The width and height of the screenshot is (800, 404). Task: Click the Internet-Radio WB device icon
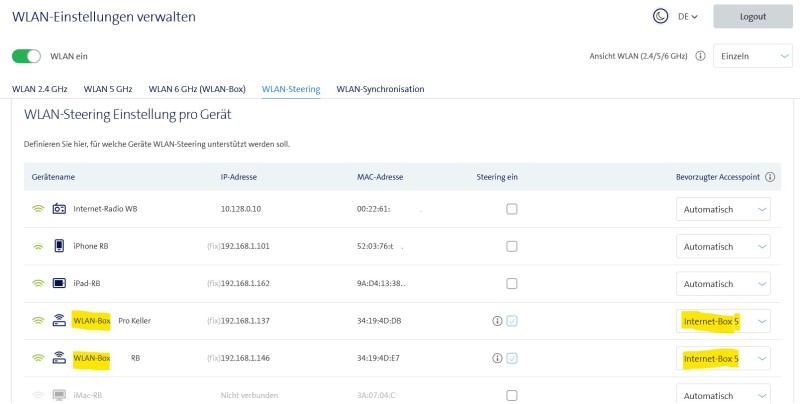[59, 209]
